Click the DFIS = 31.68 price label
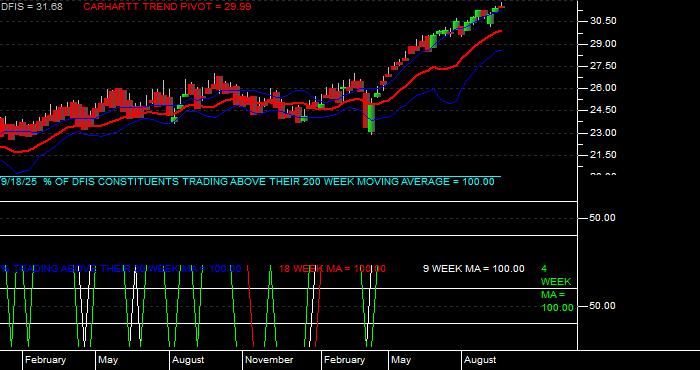 coord(32,7)
